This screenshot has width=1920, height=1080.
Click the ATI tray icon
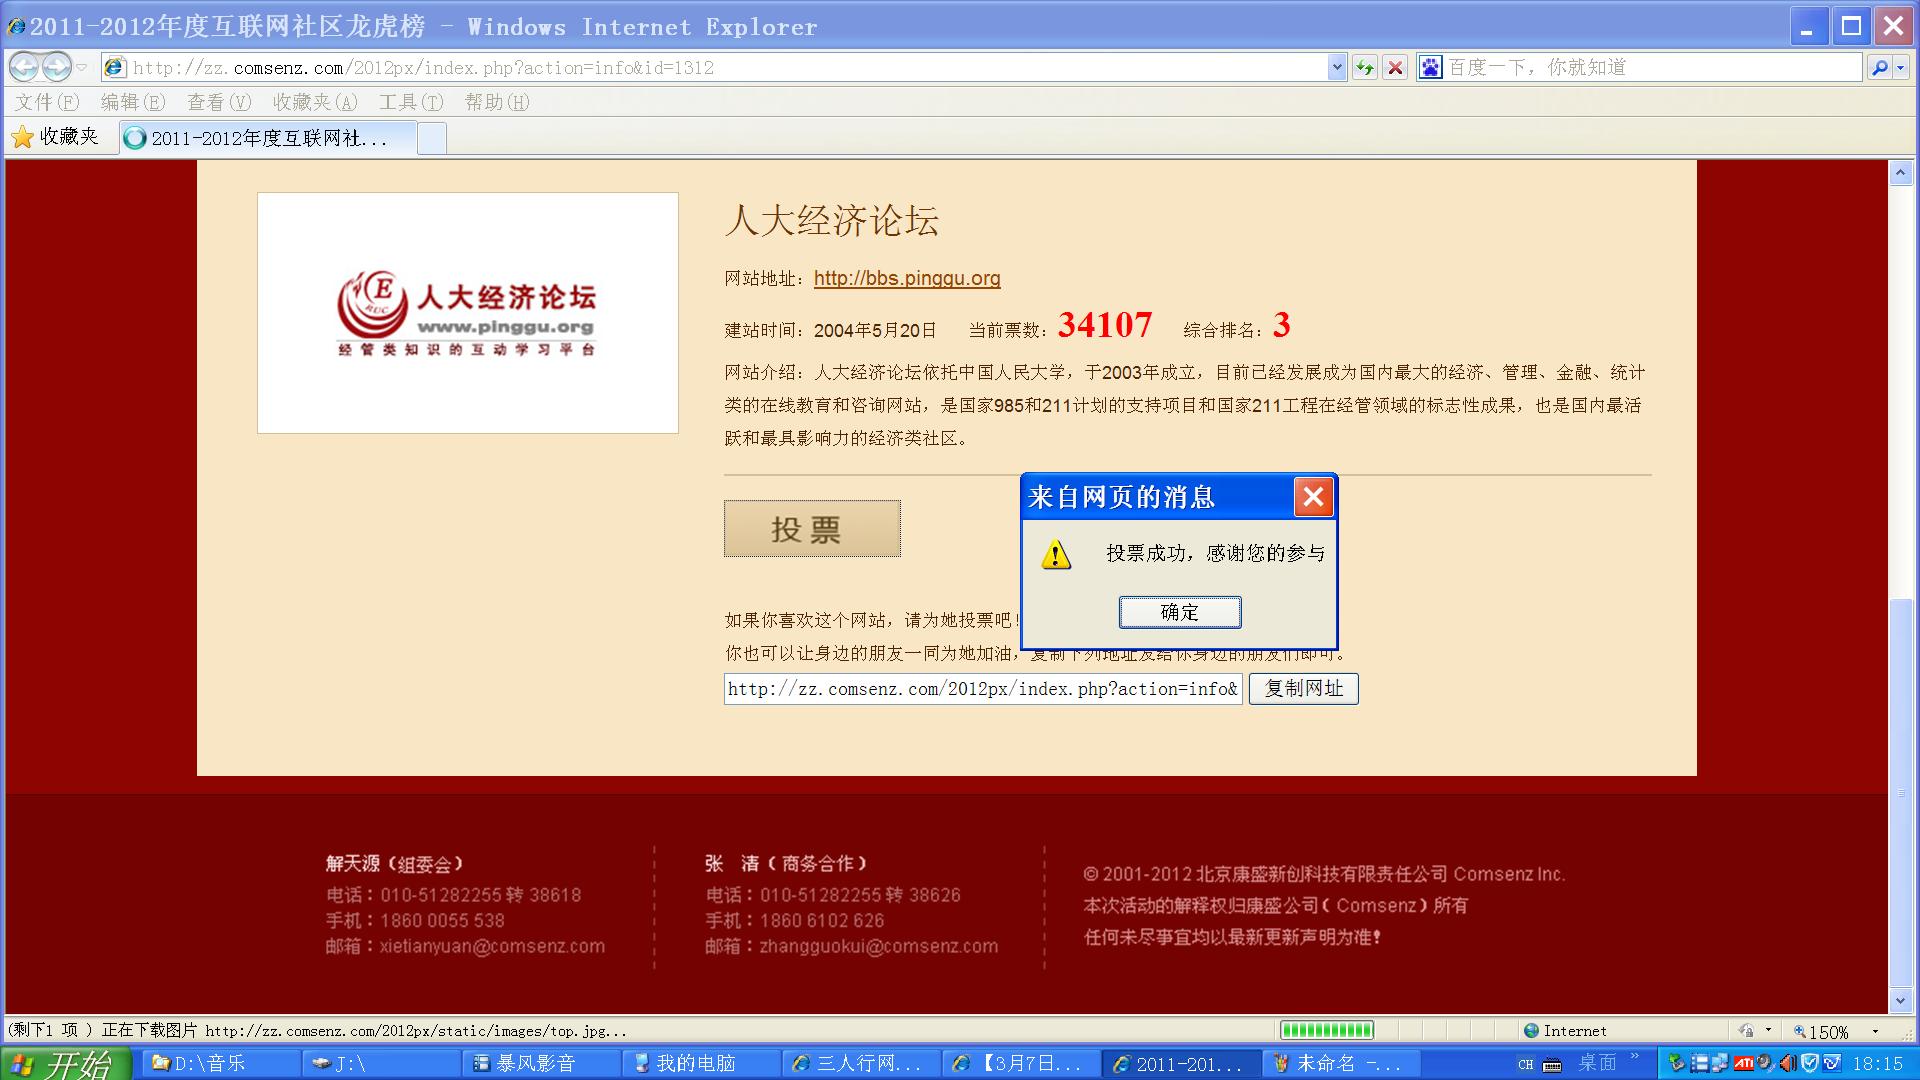(x=1743, y=1063)
